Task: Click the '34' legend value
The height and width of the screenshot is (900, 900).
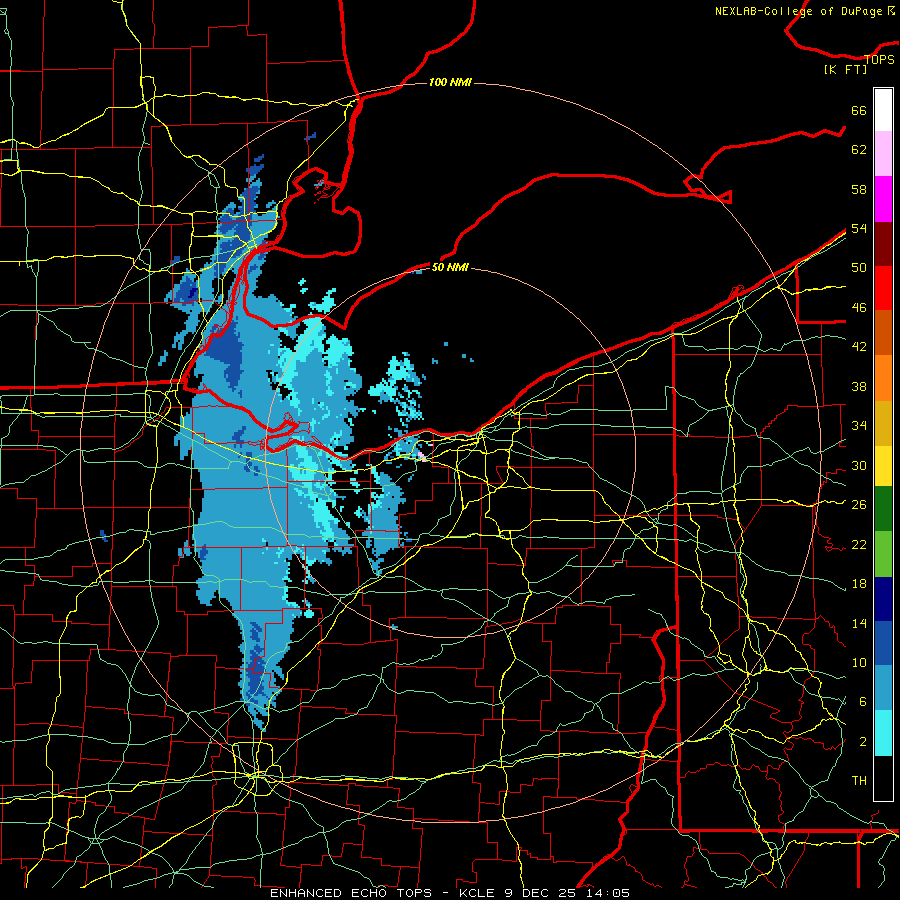Action: tap(859, 426)
